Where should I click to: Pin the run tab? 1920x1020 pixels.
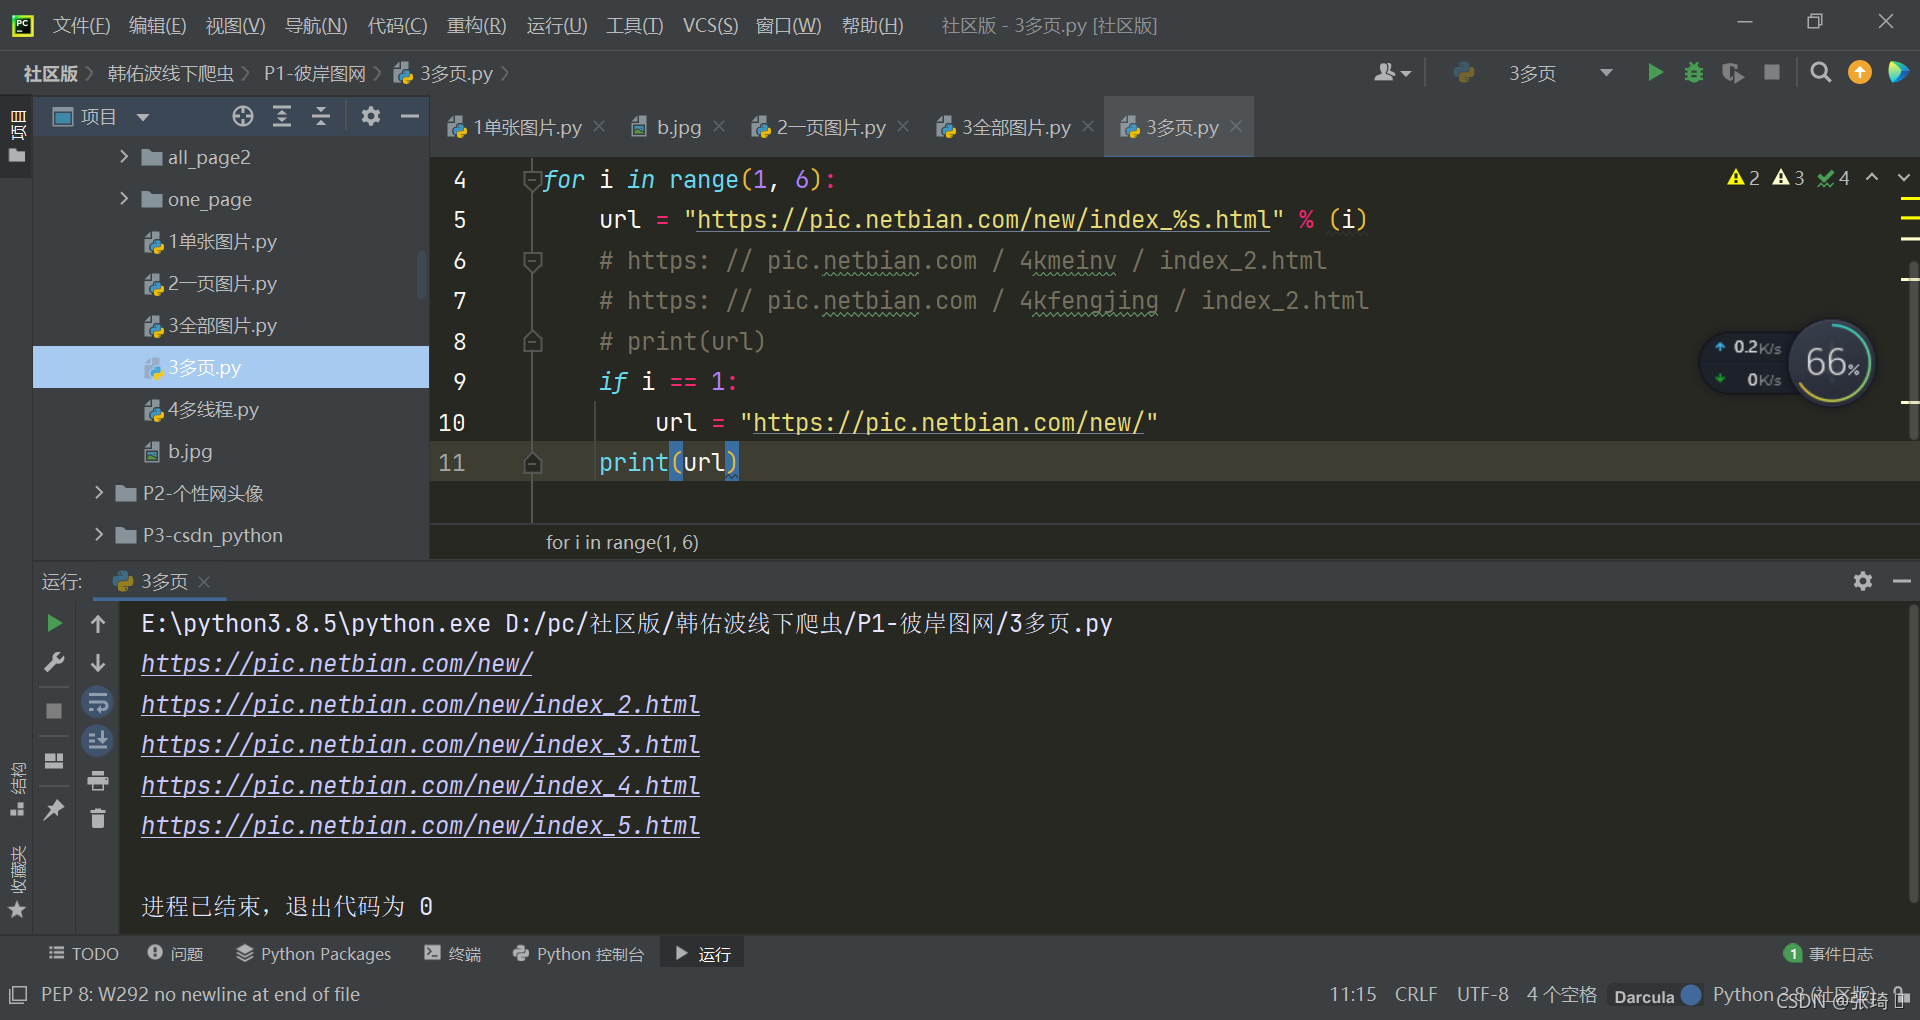(x=54, y=810)
